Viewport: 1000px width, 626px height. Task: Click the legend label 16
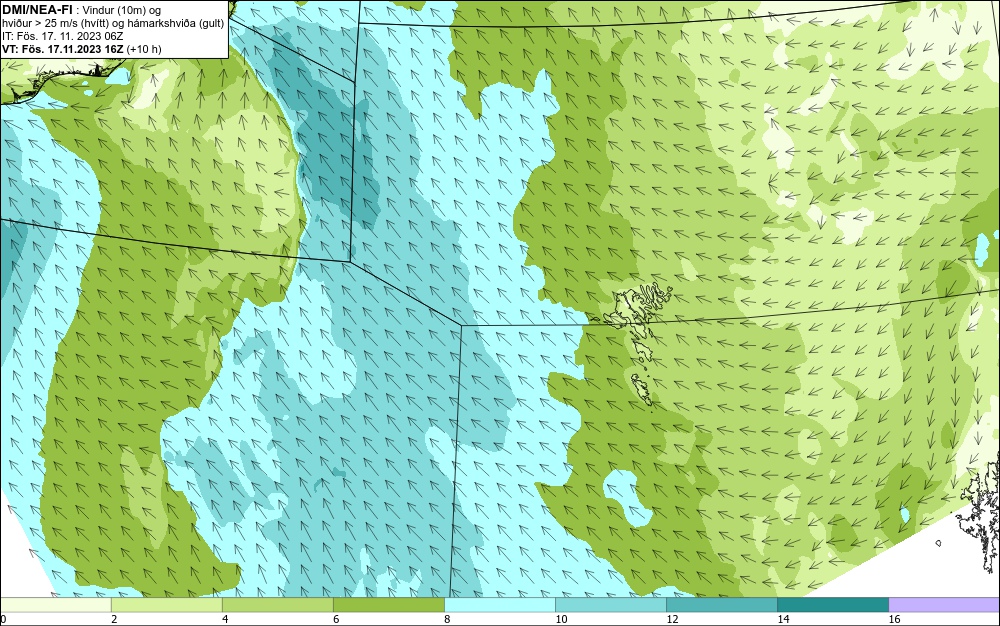[894, 619]
